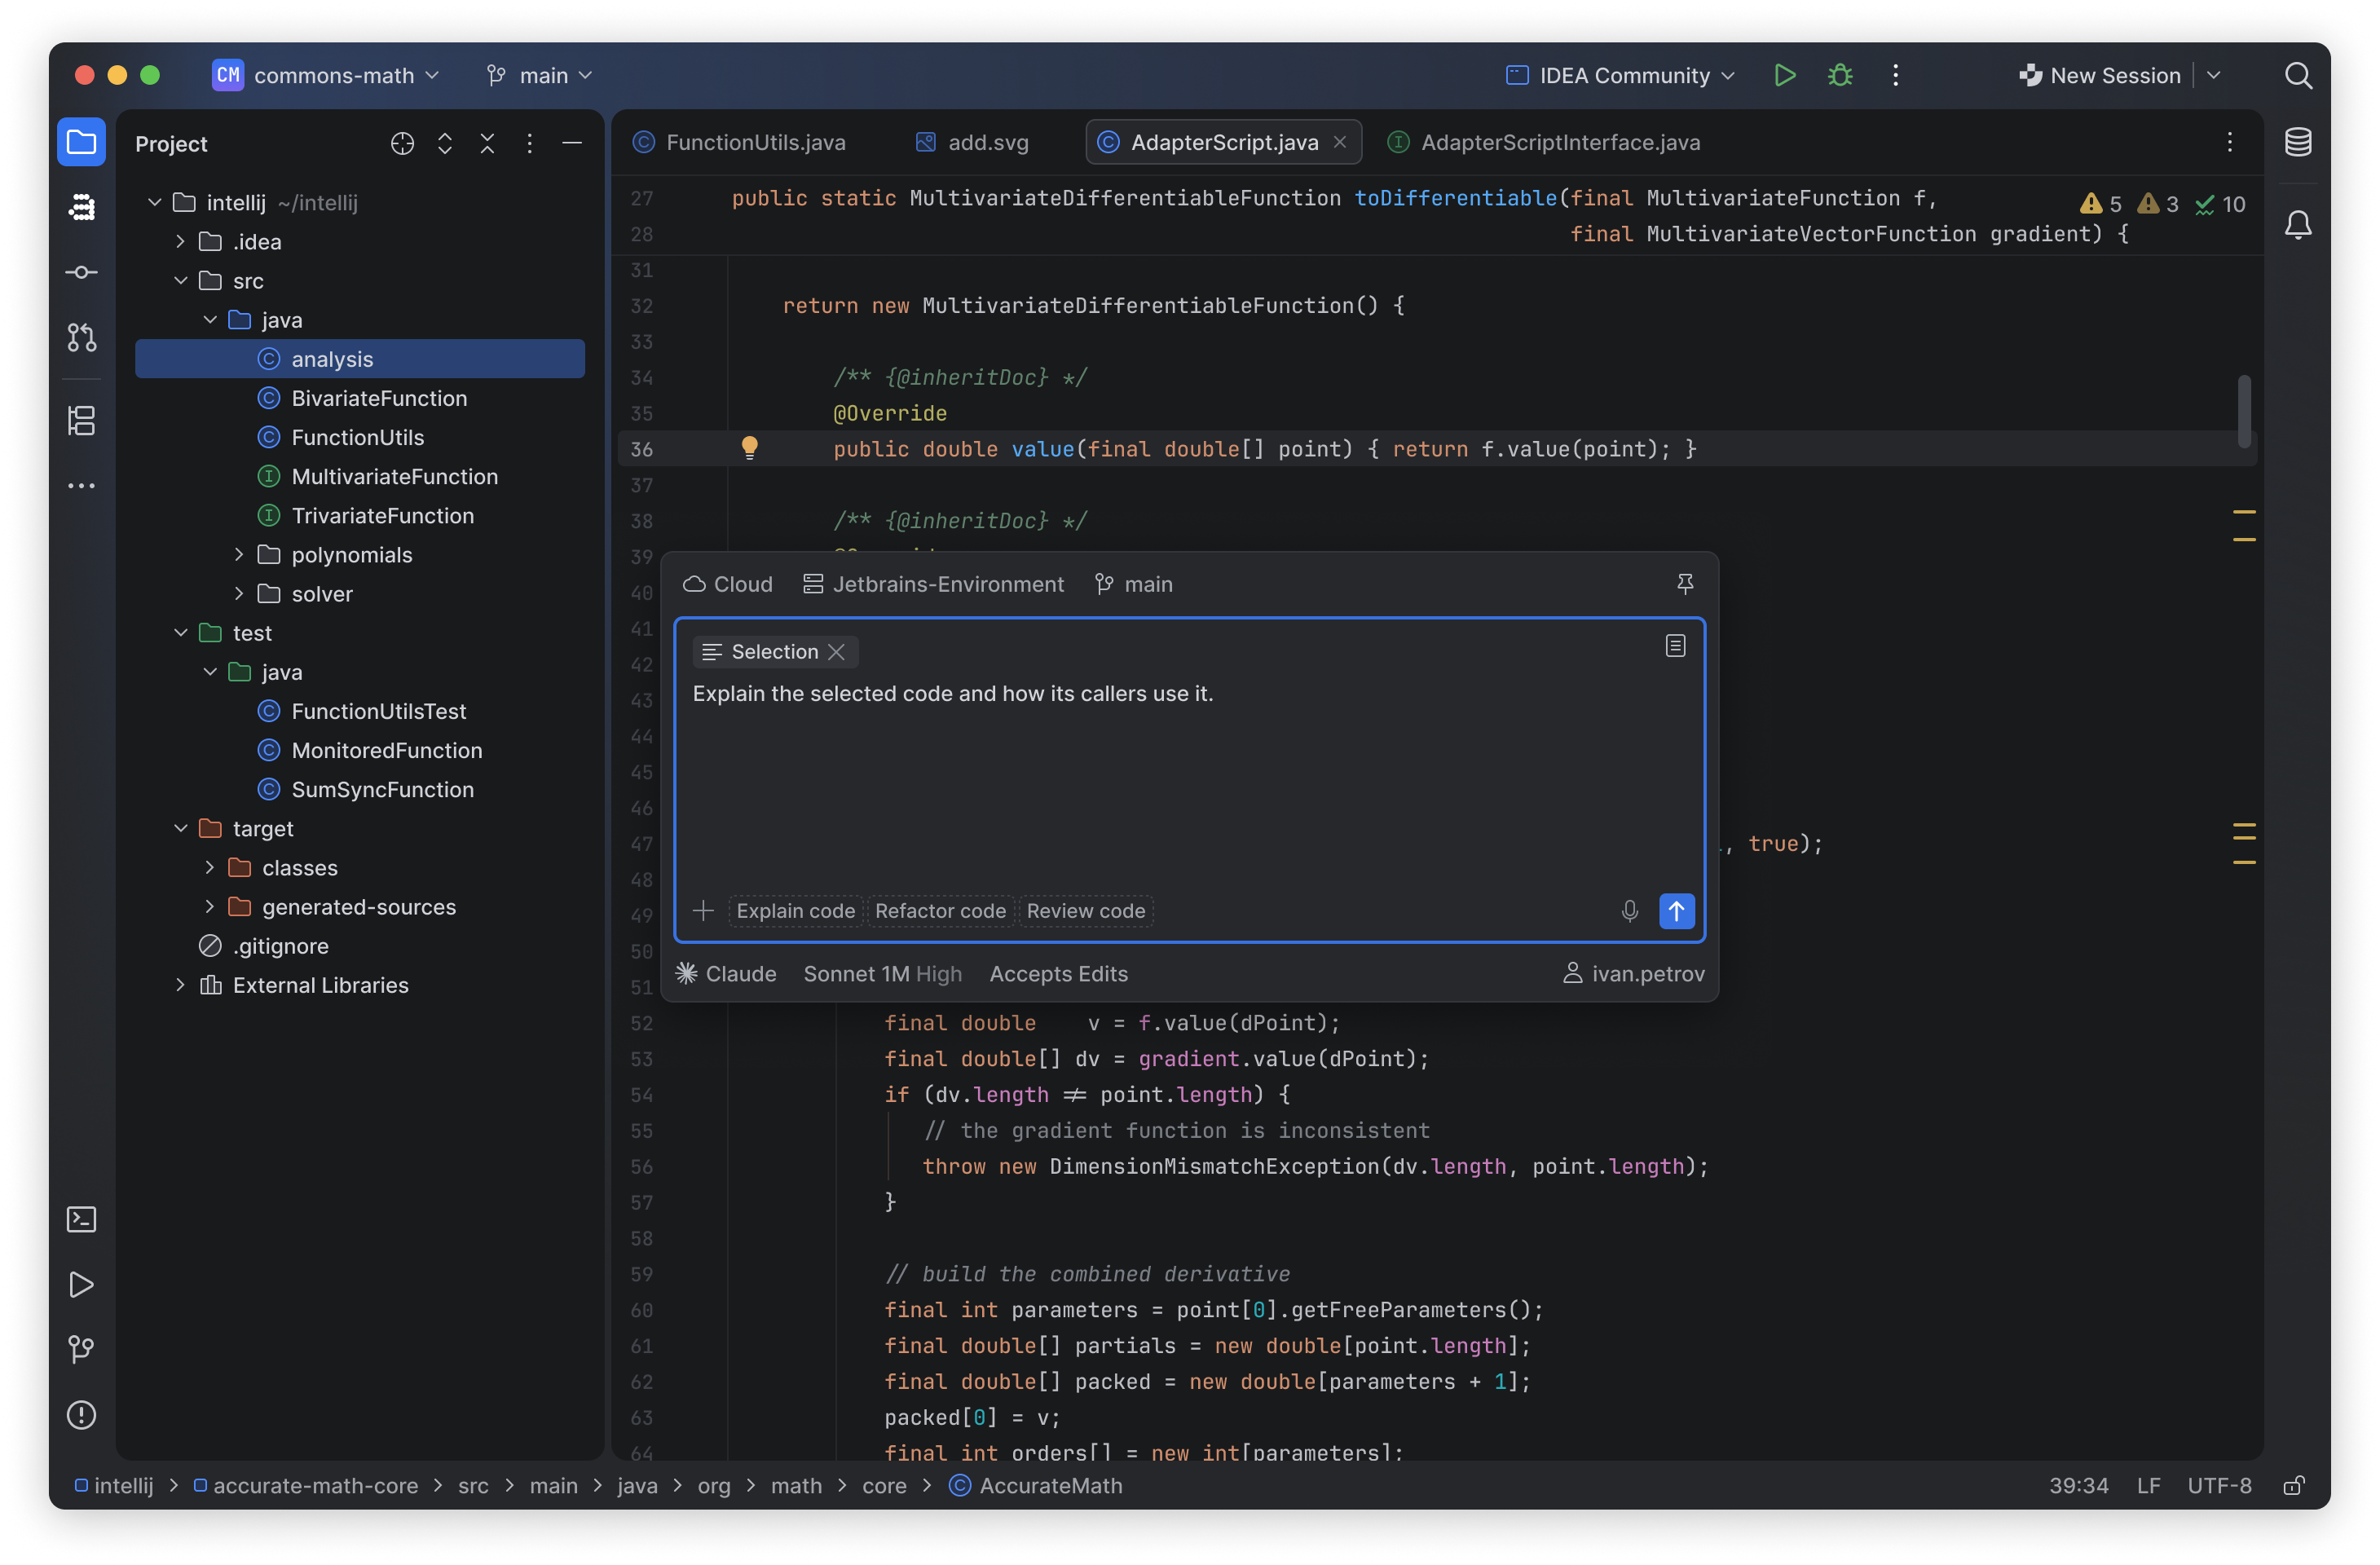Click the Sonnet 1M High model selector
The height and width of the screenshot is (1565, 2380).
[x=882, y=974]
